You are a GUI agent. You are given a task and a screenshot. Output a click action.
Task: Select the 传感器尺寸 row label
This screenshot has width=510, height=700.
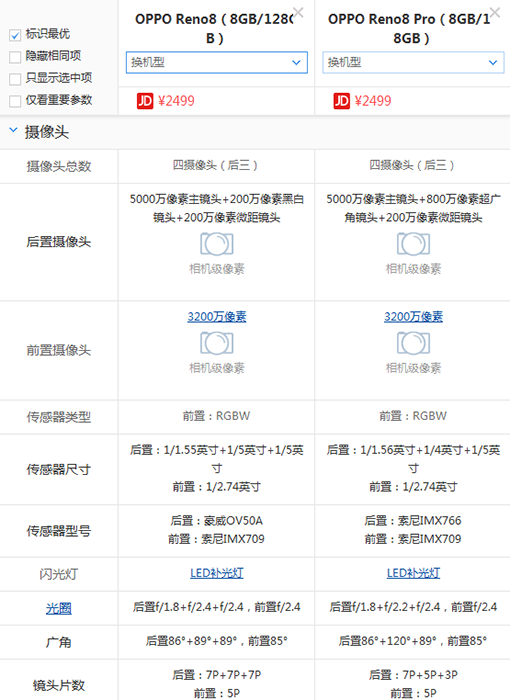[x=59, y=469]
